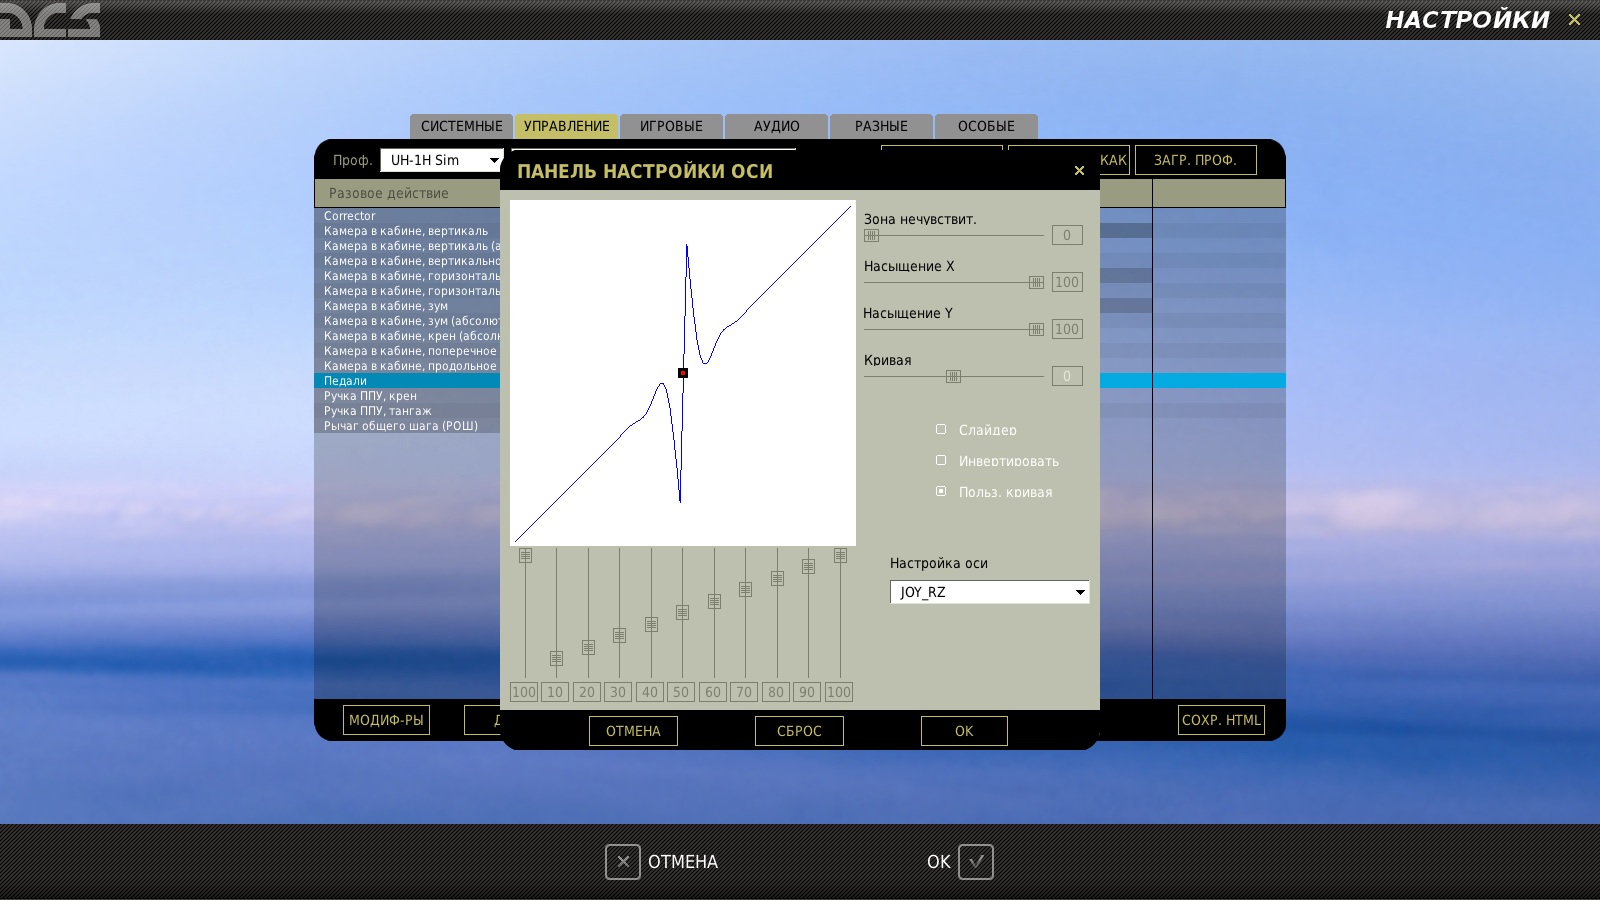The image size is (1600, 900).
Task: Switch to the АУДИО tab
Action: (x=777, y=126)
